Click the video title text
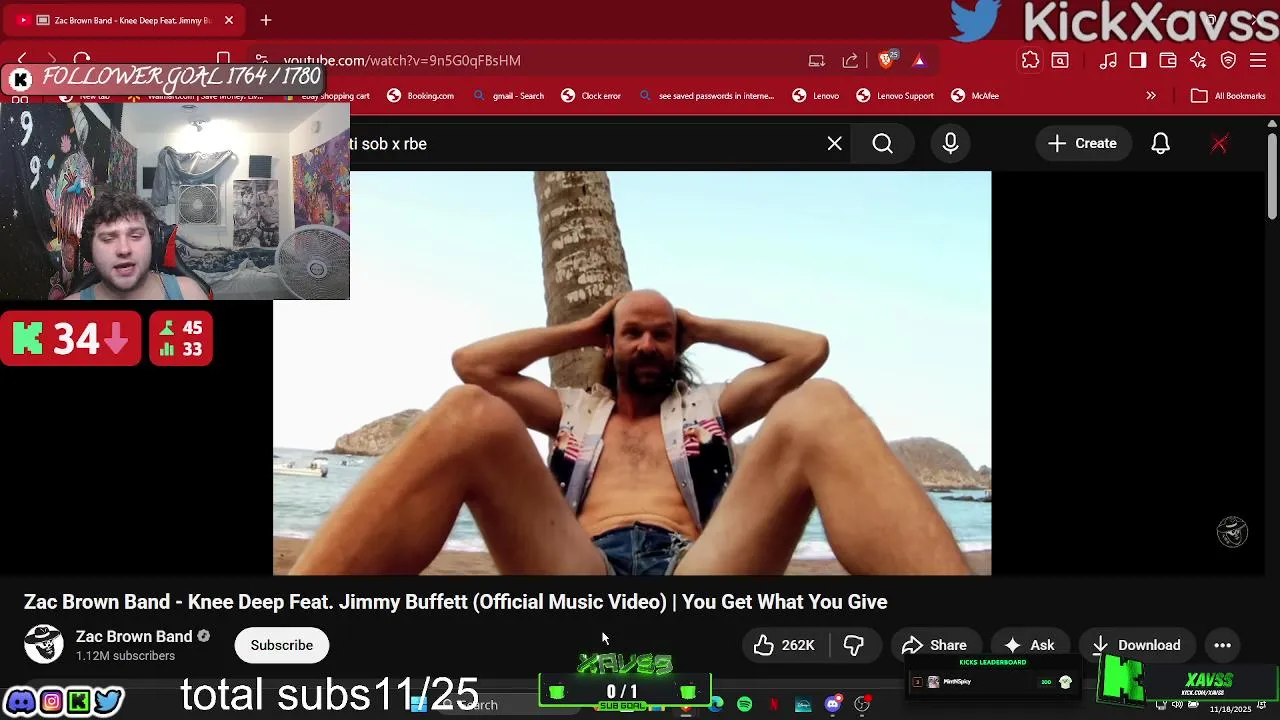This screenshot has height=720, width=1280. pyautogui.click(x=456, y=602)
